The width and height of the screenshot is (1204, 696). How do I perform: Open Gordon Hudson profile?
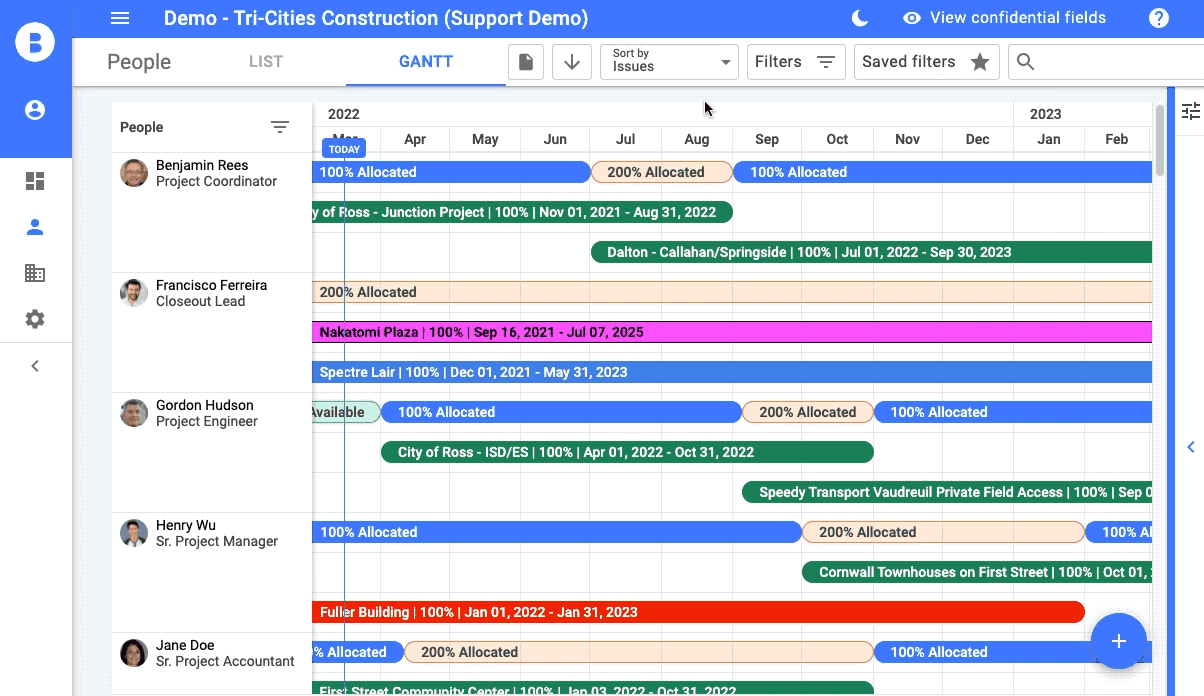(204, 405)
